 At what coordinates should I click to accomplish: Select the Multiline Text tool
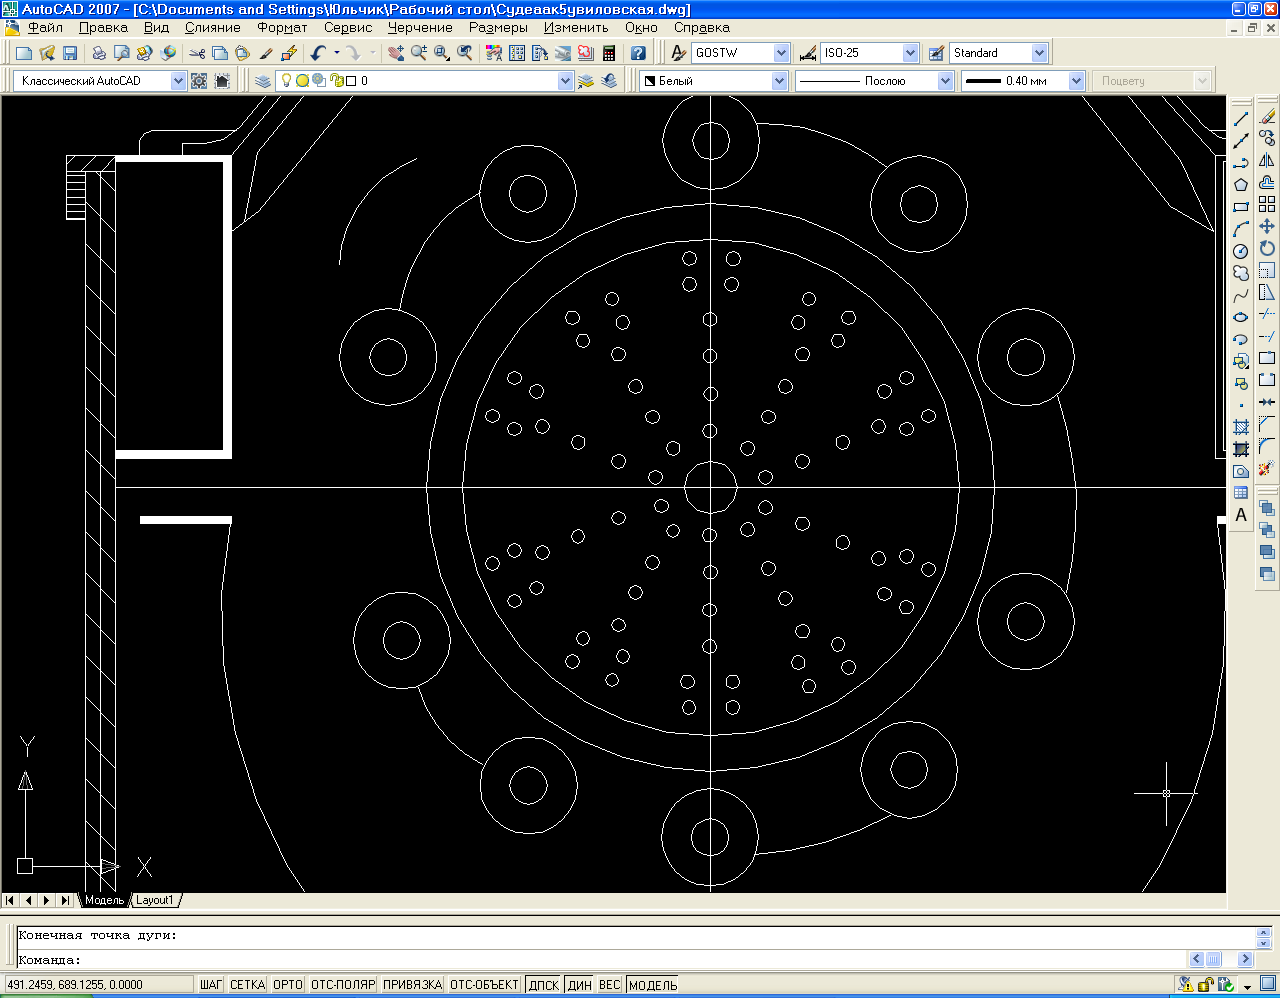click(1241, 516)
